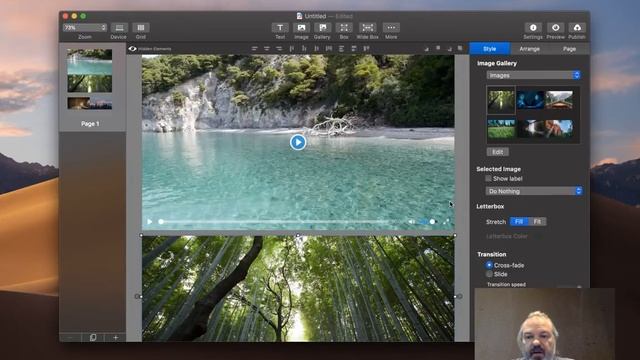Select the green grass gallery thumbnail
640x360 pixels.
tap(501, 129)
